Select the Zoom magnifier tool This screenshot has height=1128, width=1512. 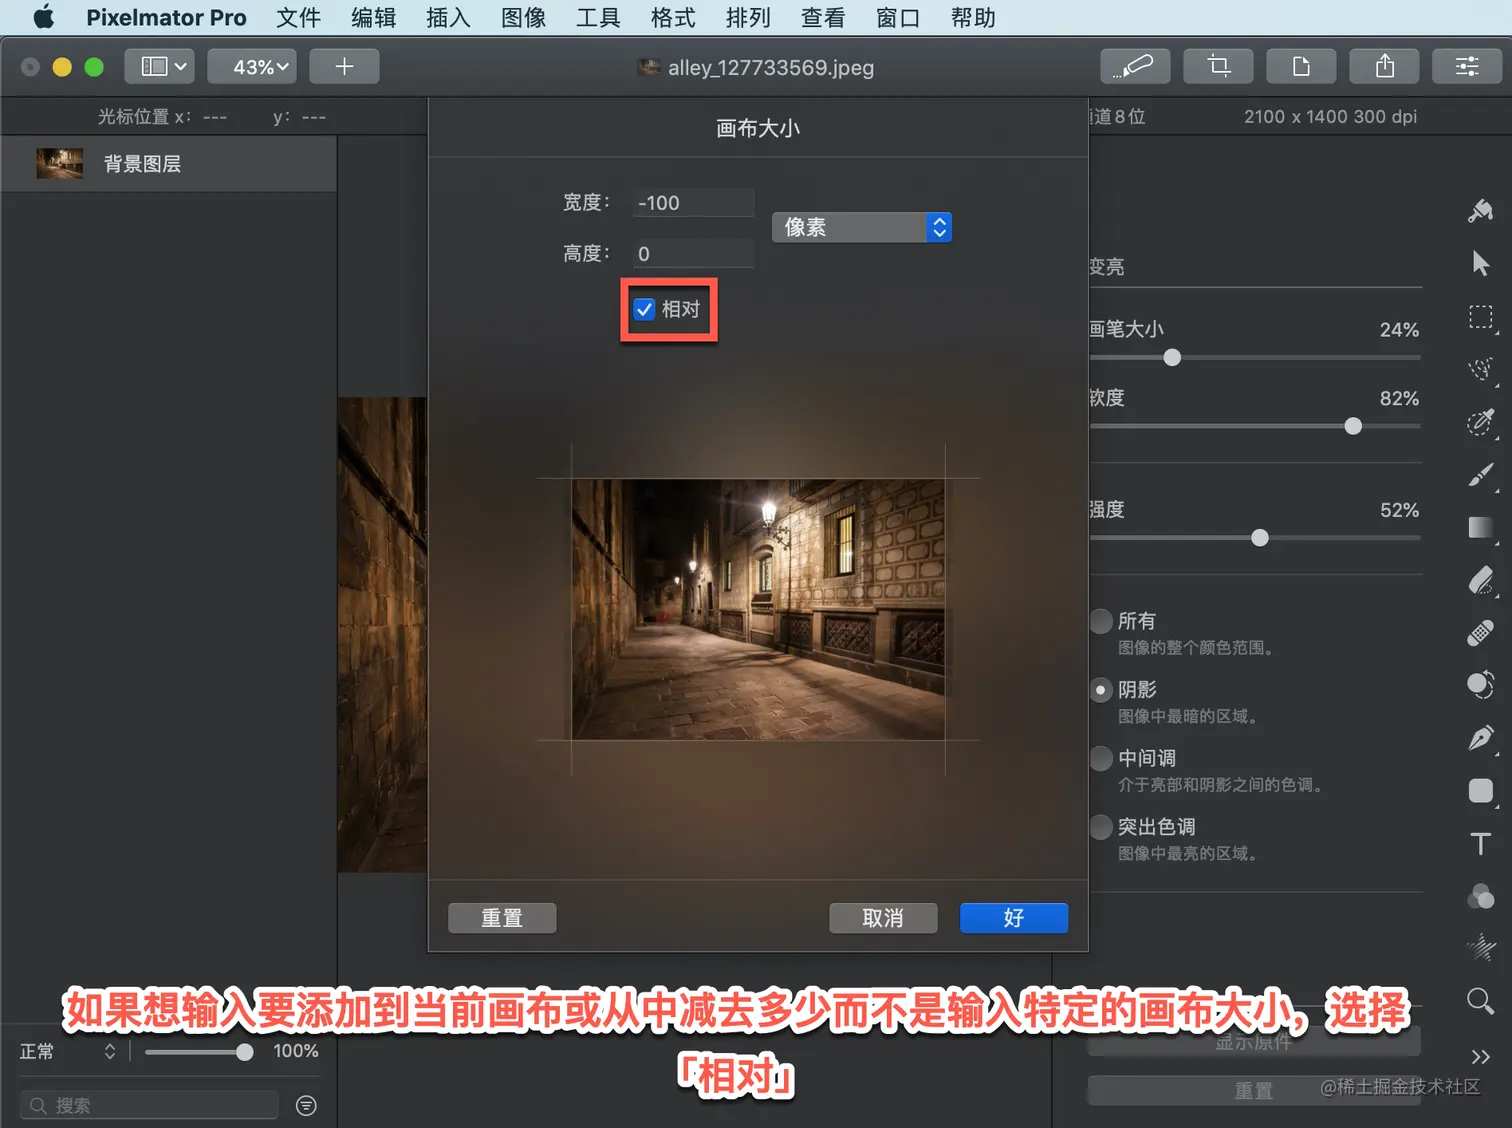click(x=1481, y=1000)
